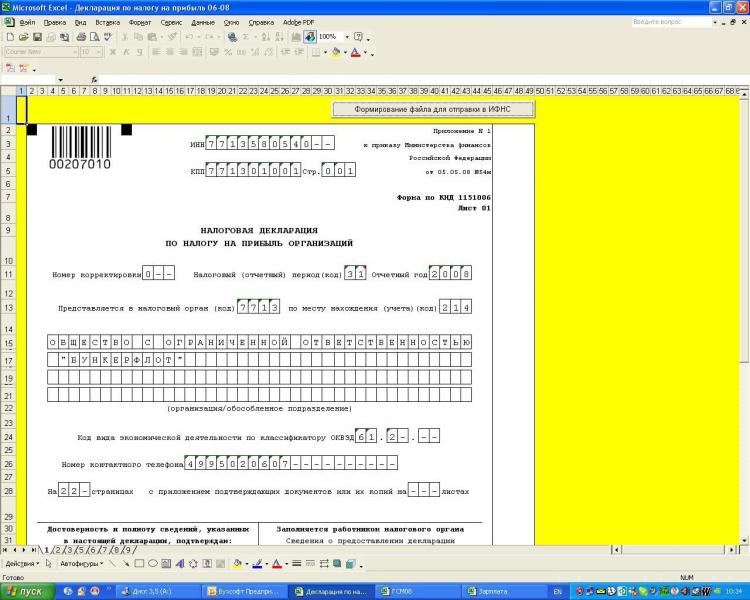The width and height of the screenshot is (750, 600).
Task: Click the Print icon in toolbar
Action: pyautogui.click(x=78, y=37)
